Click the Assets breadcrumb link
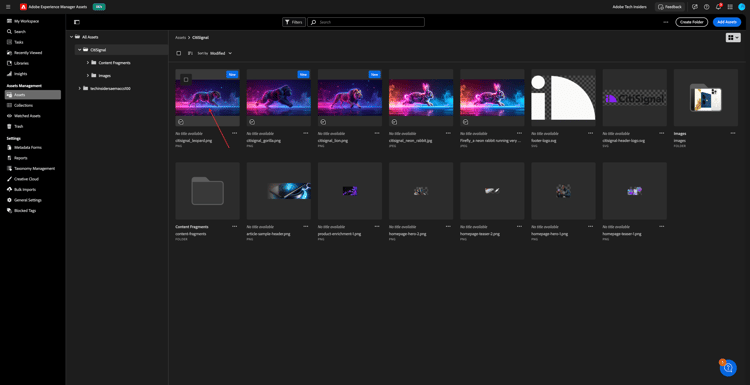Image resolution: width=750 pixels, height=385 pixels. pos(180,37)
